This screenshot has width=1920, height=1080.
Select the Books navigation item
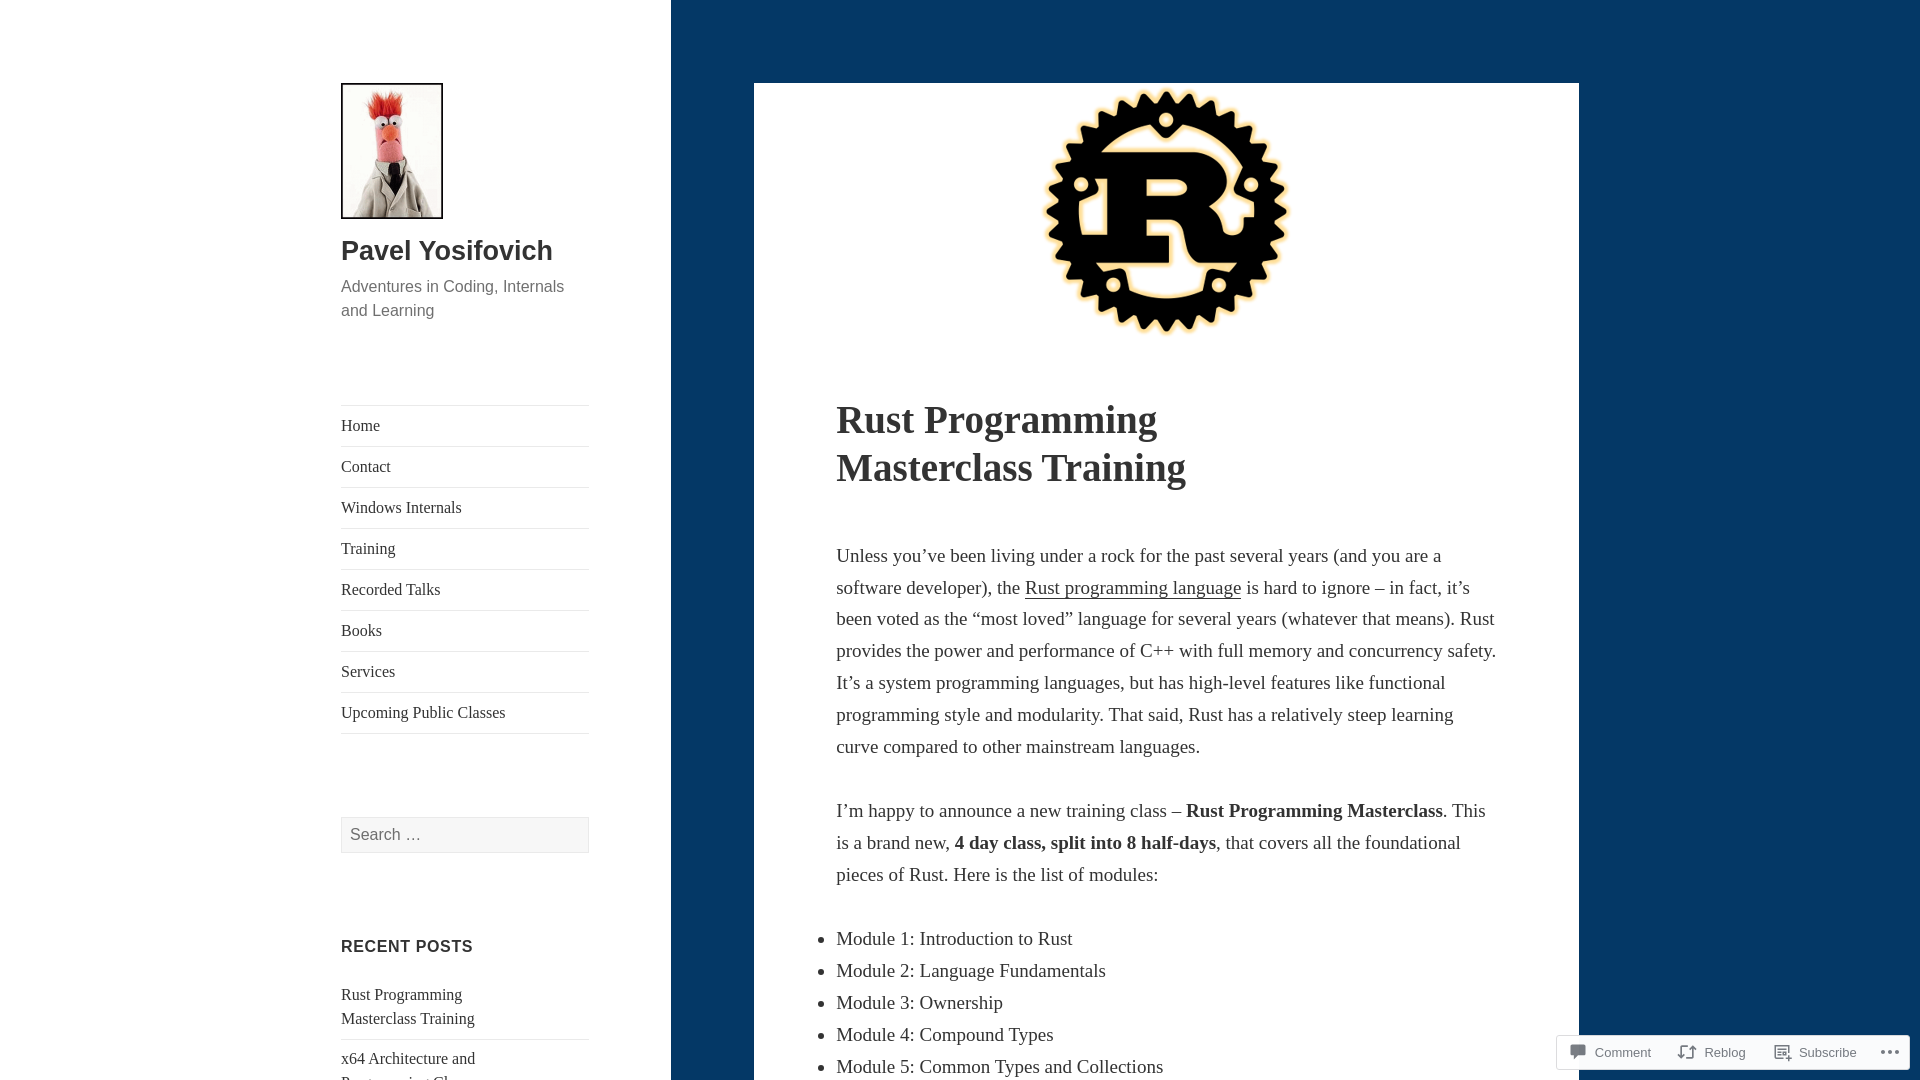[x=360, y=630]
